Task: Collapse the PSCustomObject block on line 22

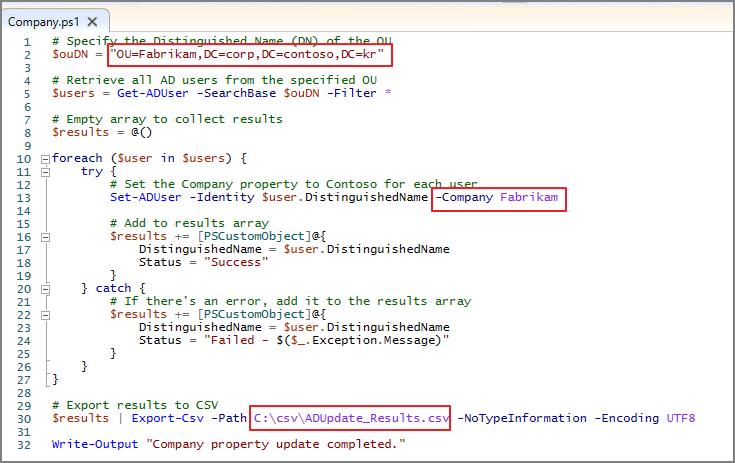Action: pyautogui.click(x=45, y=315)
